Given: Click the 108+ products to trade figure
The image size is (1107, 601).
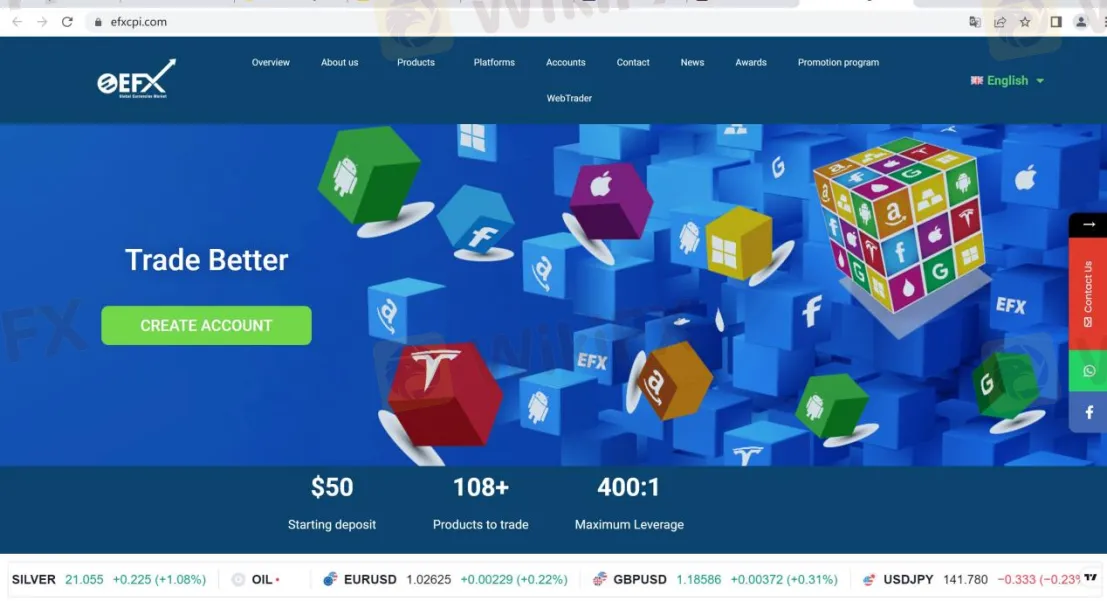Looking at the screenshot, I should click(x=481, y=487).
